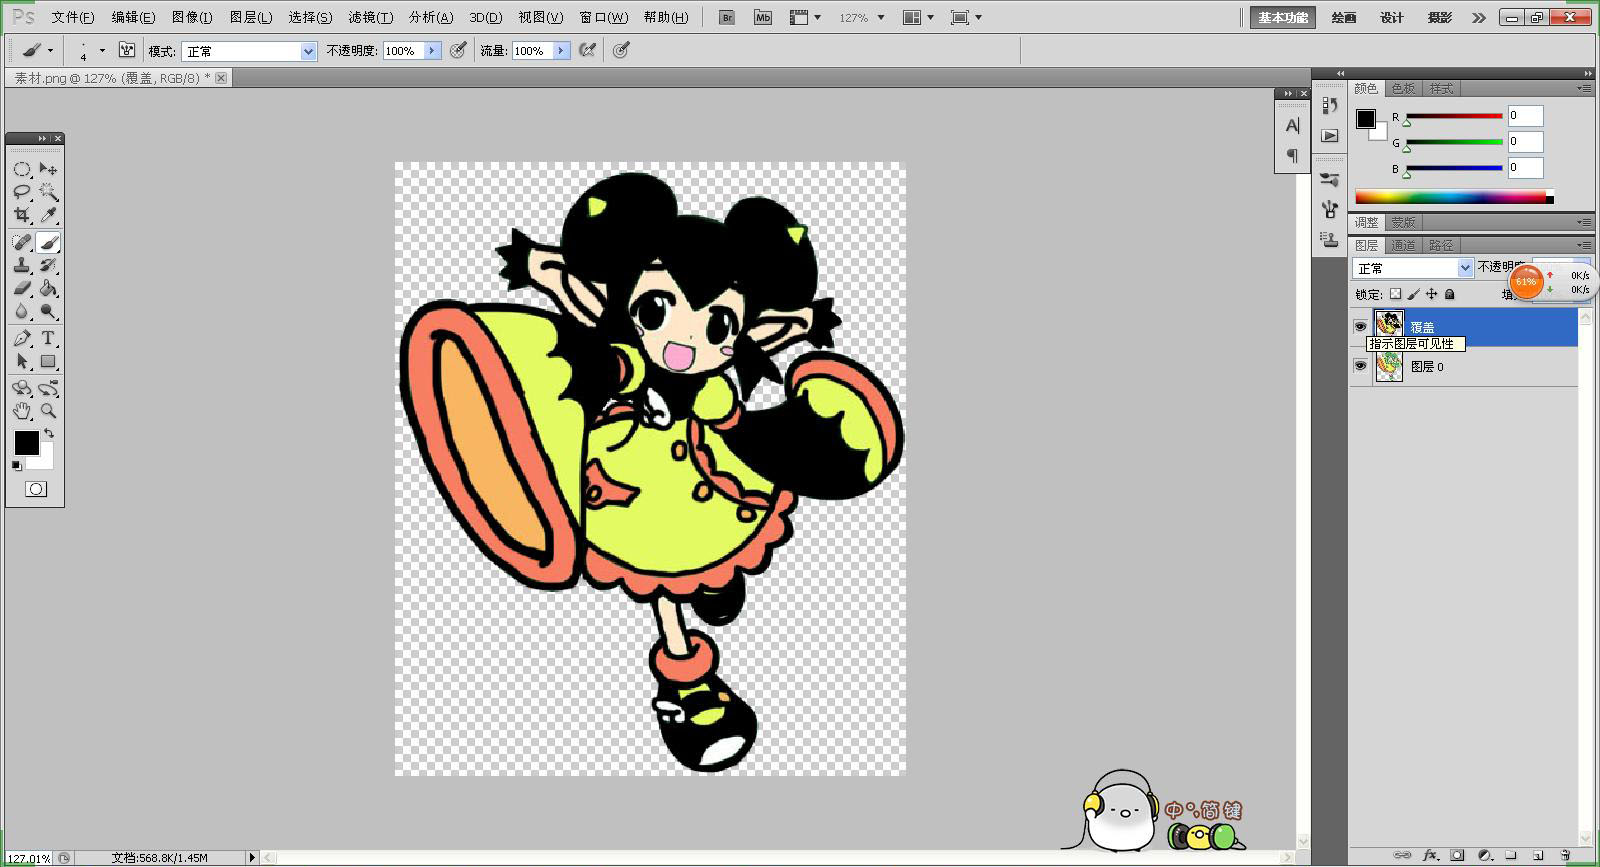Select the Pen tool
Image resolution: width=1600 pixels, height=867 pixels.
[22, 338]
